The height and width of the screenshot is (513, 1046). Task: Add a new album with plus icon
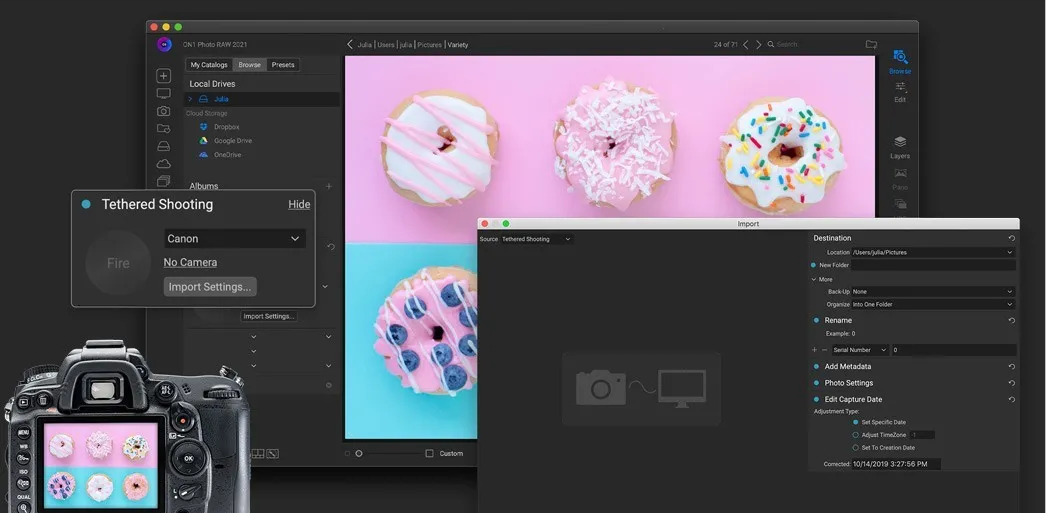[x=329, y=186]
